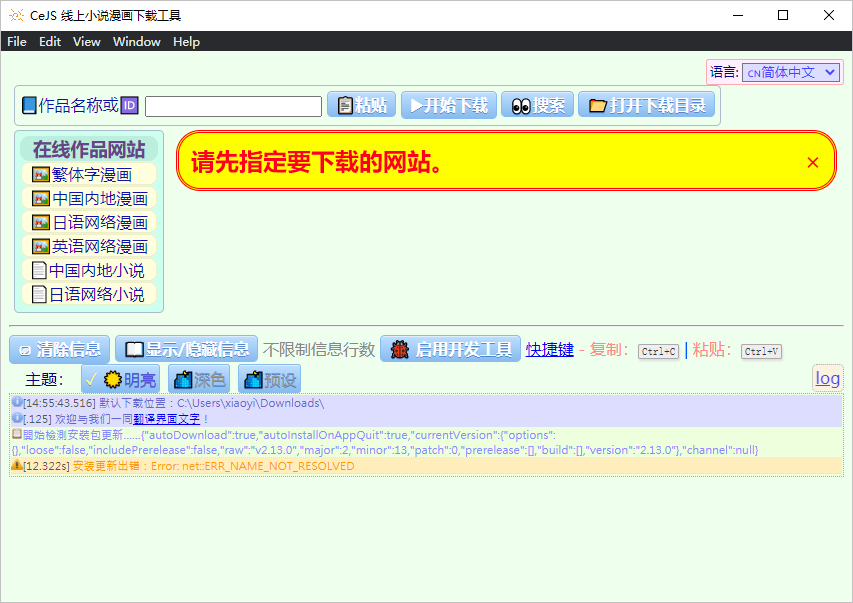Open the File menu
Image resolution: width=853 pixels, height=603 pixels.
(x=17, y=41)
